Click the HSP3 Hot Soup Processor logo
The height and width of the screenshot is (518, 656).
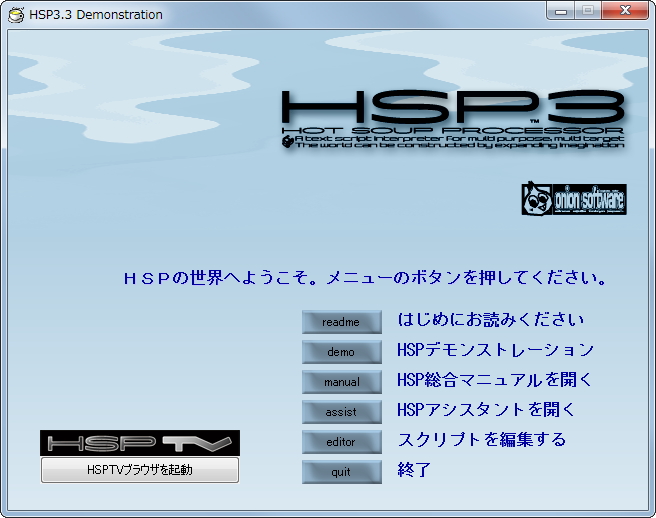453,119
